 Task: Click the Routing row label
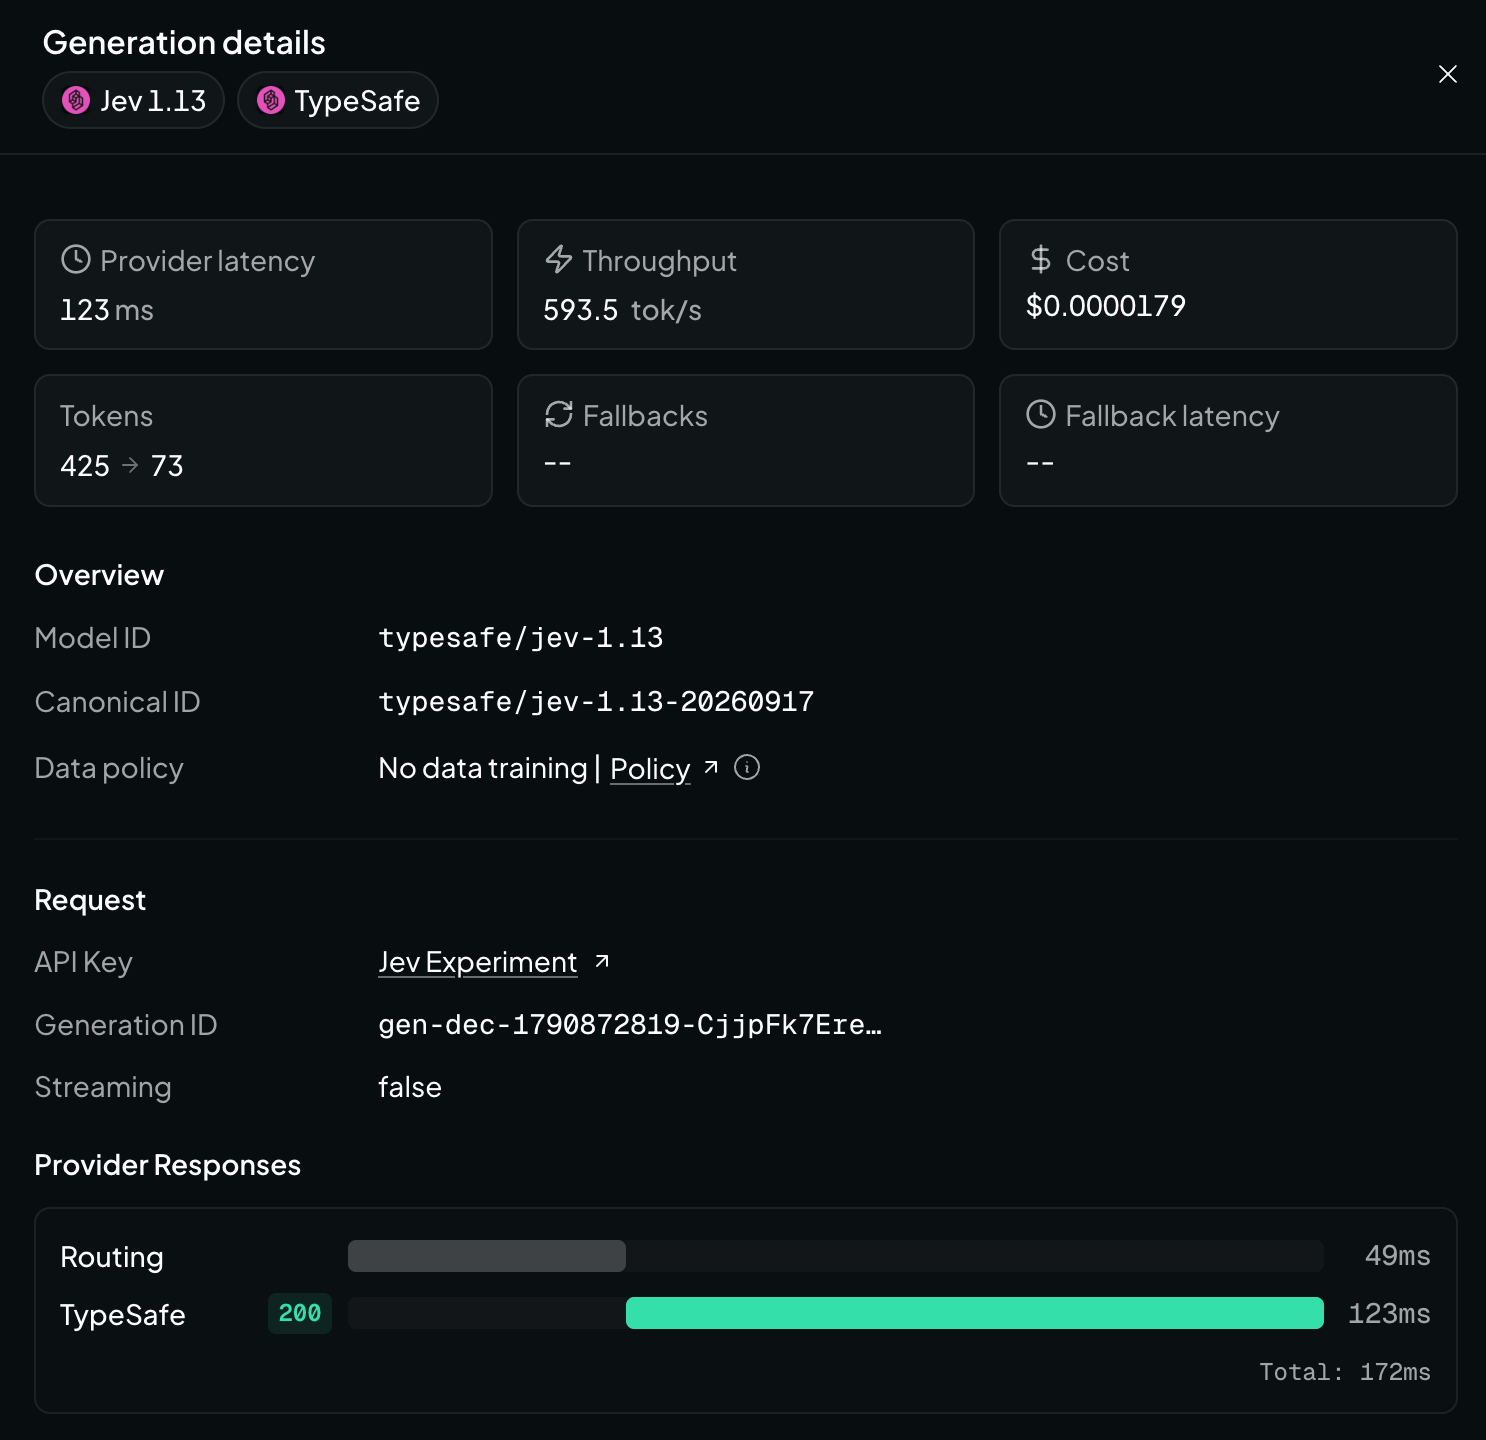[112, 1257]
